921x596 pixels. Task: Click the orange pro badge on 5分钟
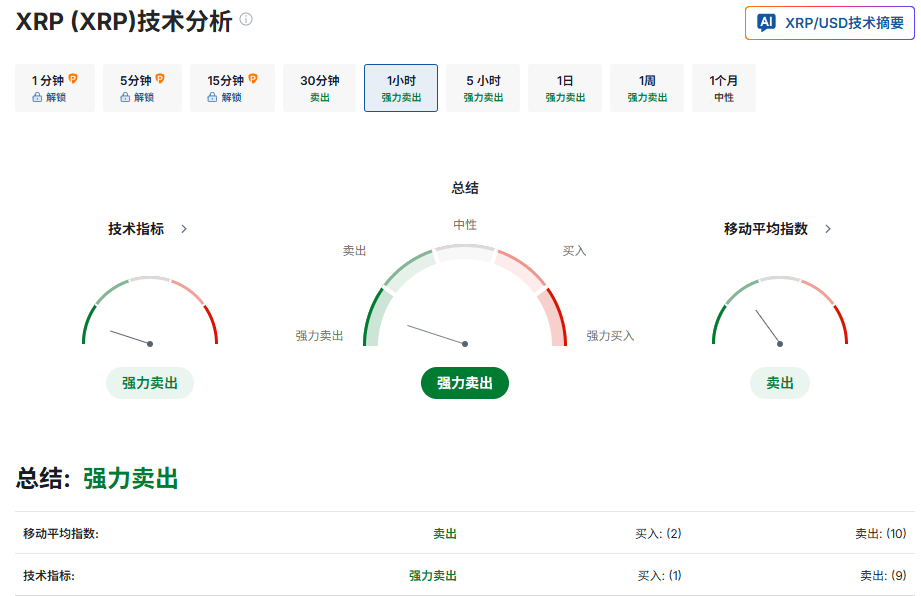tap(160, 79)
